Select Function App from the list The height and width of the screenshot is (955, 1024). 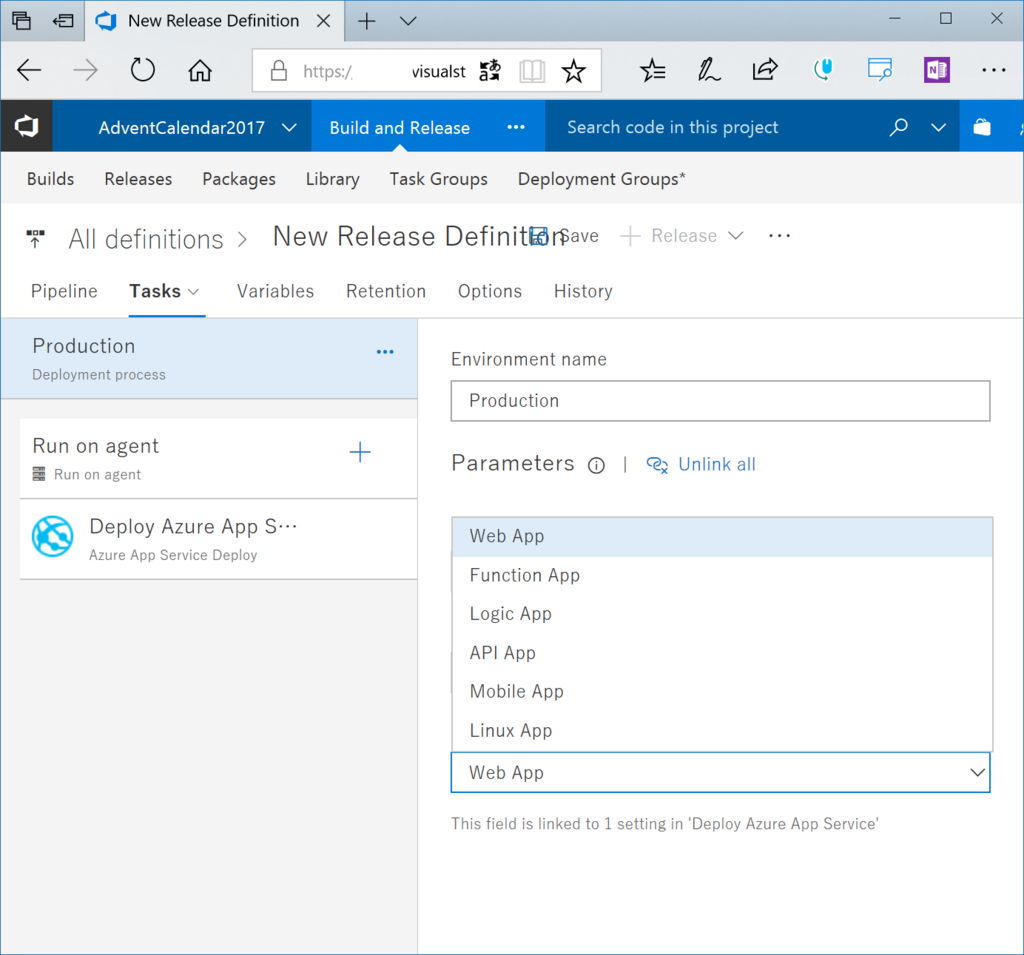[722, 575]
